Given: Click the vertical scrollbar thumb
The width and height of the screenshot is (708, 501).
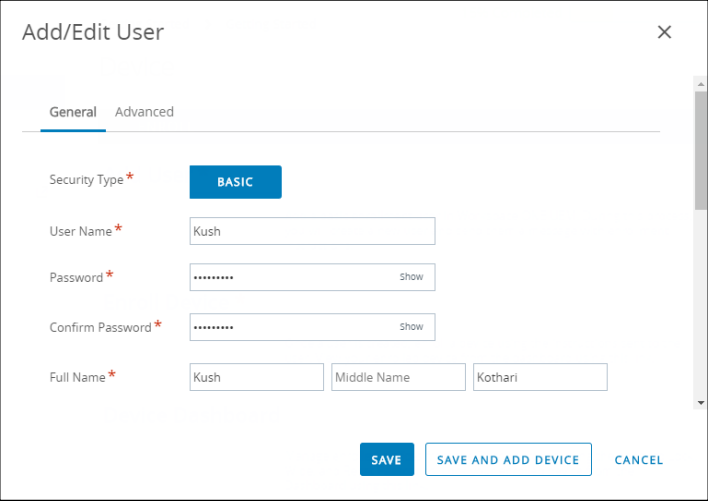Looking at the screenshot, I should 700,150.
